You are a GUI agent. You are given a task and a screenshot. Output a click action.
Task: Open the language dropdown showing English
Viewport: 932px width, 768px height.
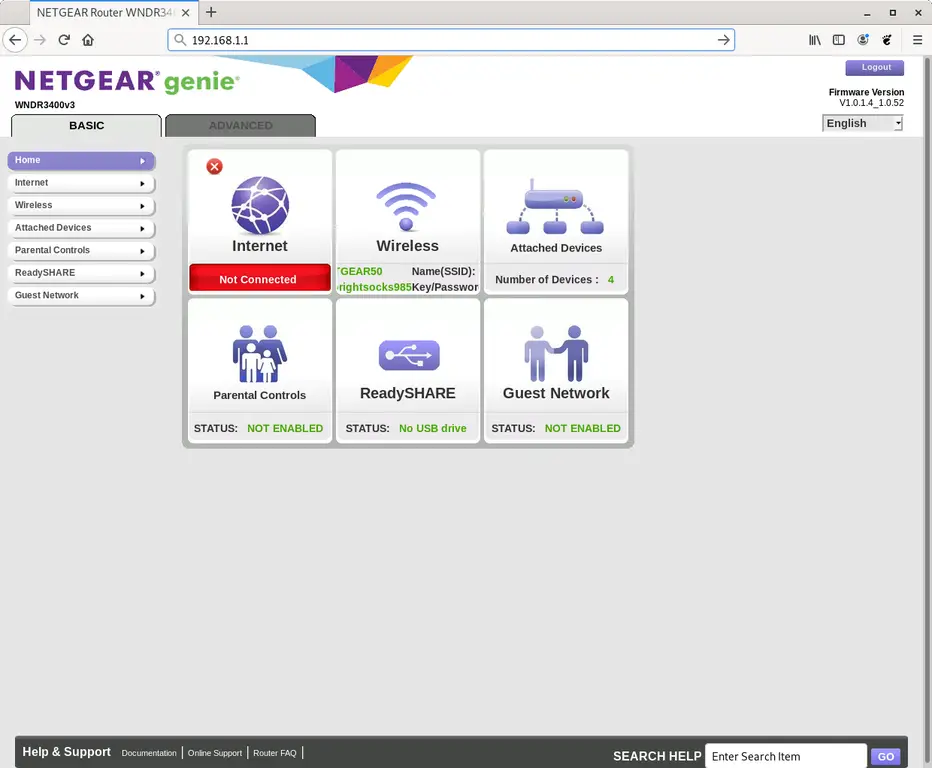(x=862, y=123)
